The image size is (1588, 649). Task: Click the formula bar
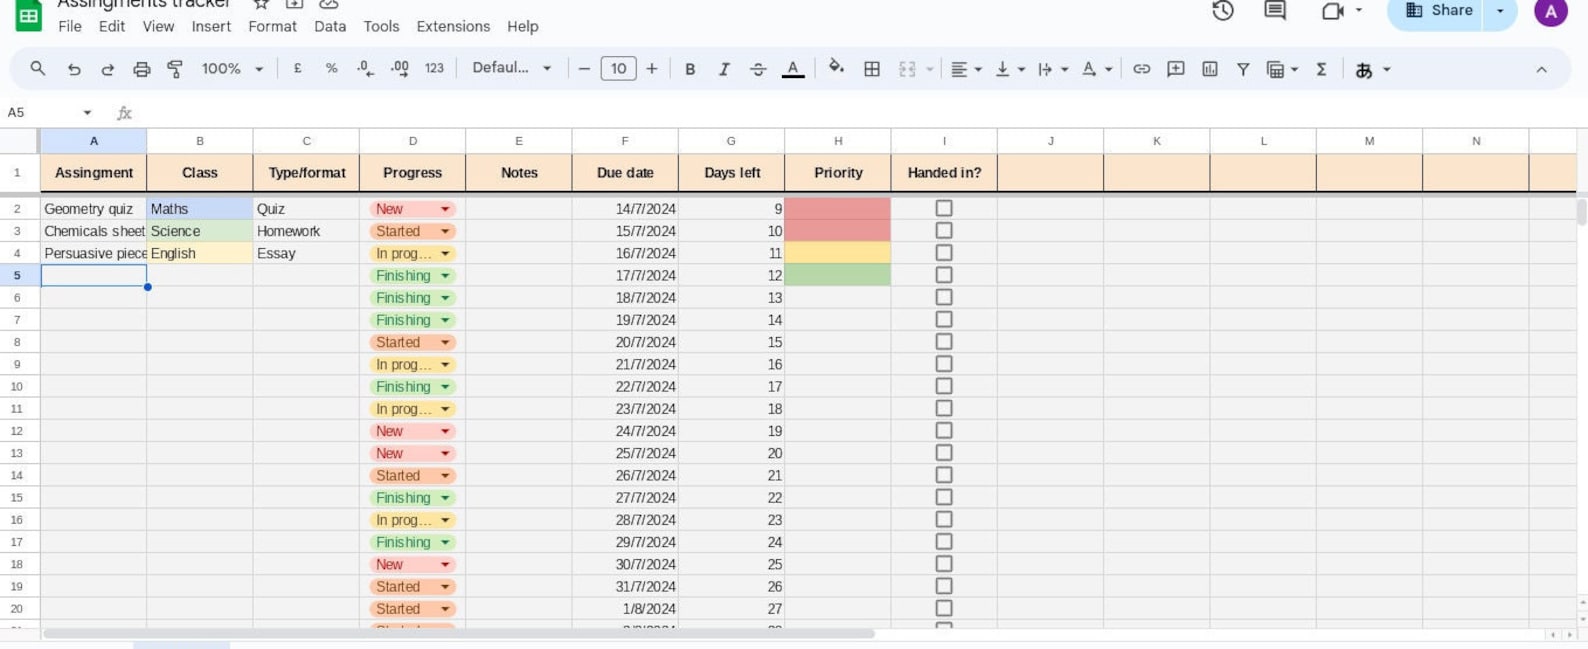pos(860,113)
